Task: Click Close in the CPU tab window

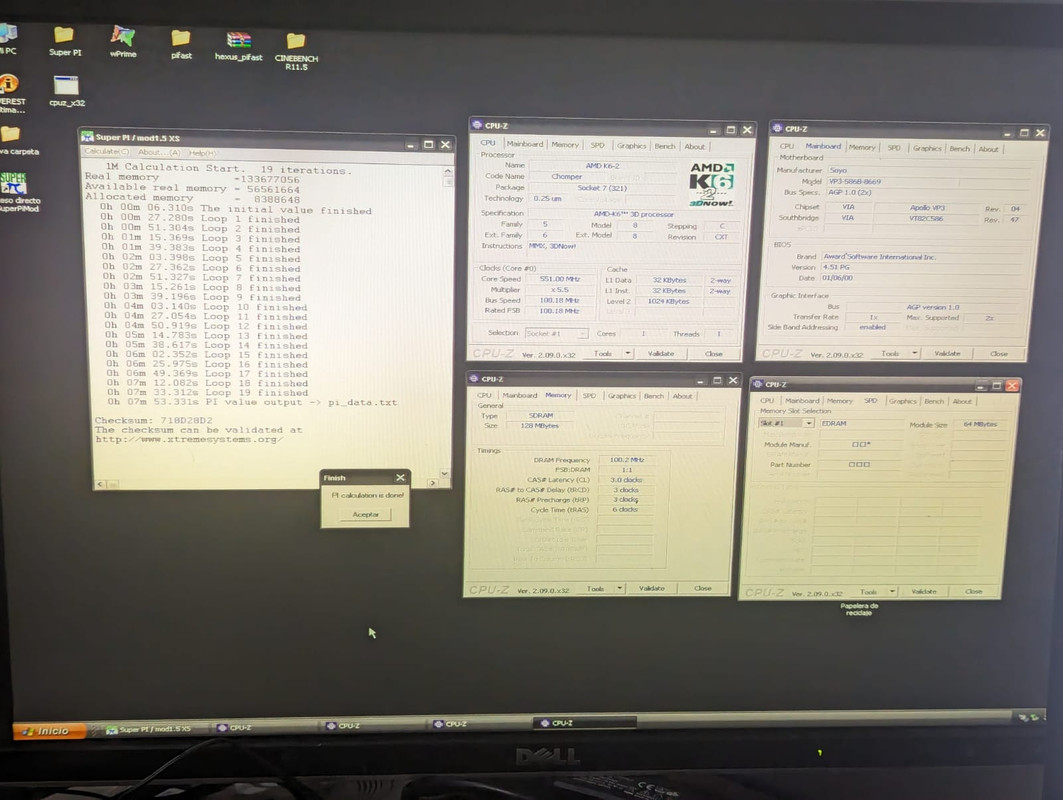Action: [713, 354]
